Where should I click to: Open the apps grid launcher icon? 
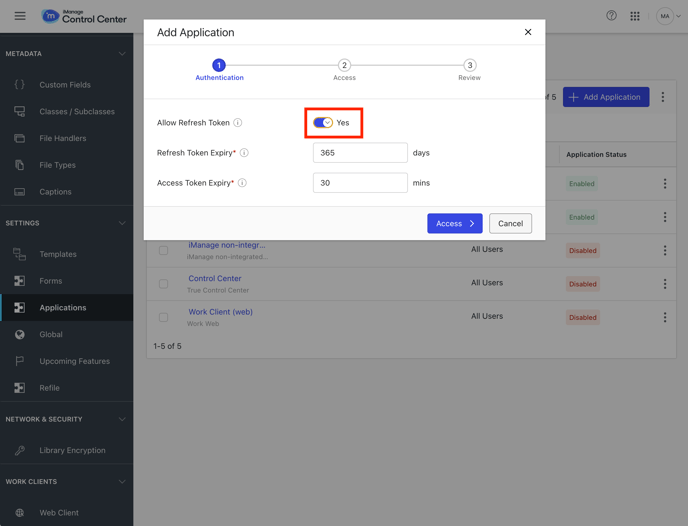coord(635,16)
